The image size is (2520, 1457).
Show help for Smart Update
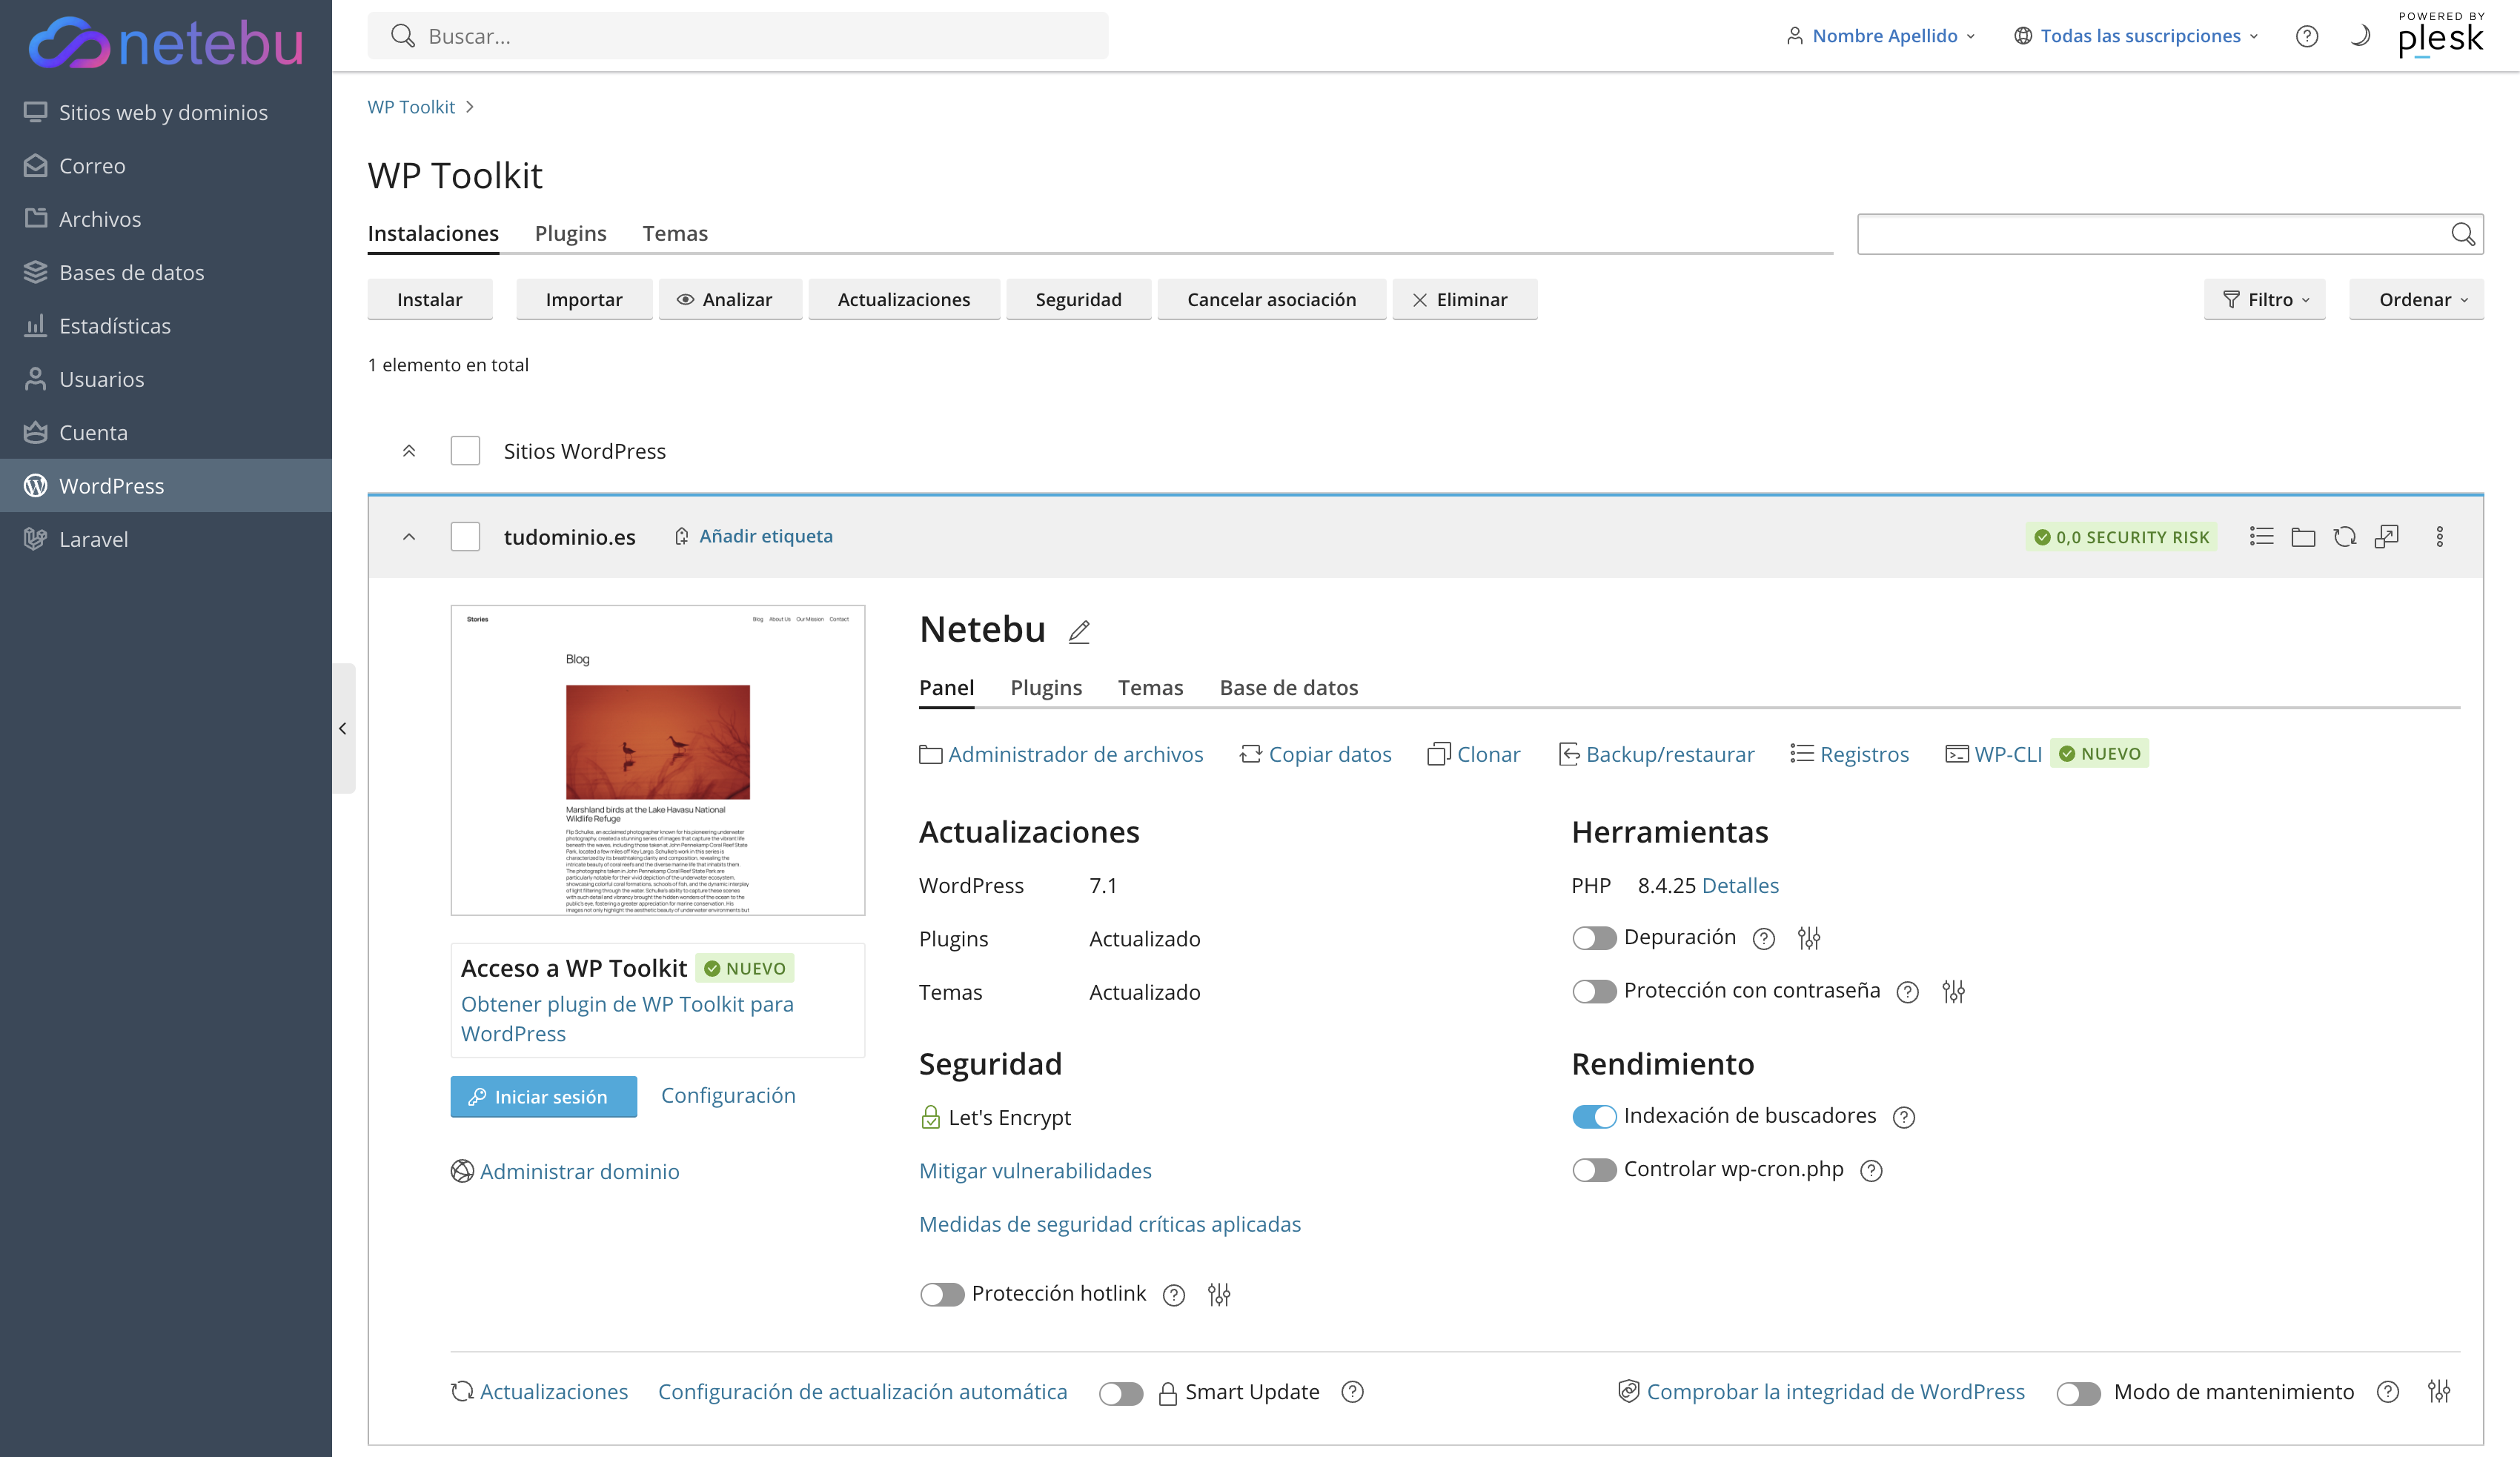[1352, 1392]
